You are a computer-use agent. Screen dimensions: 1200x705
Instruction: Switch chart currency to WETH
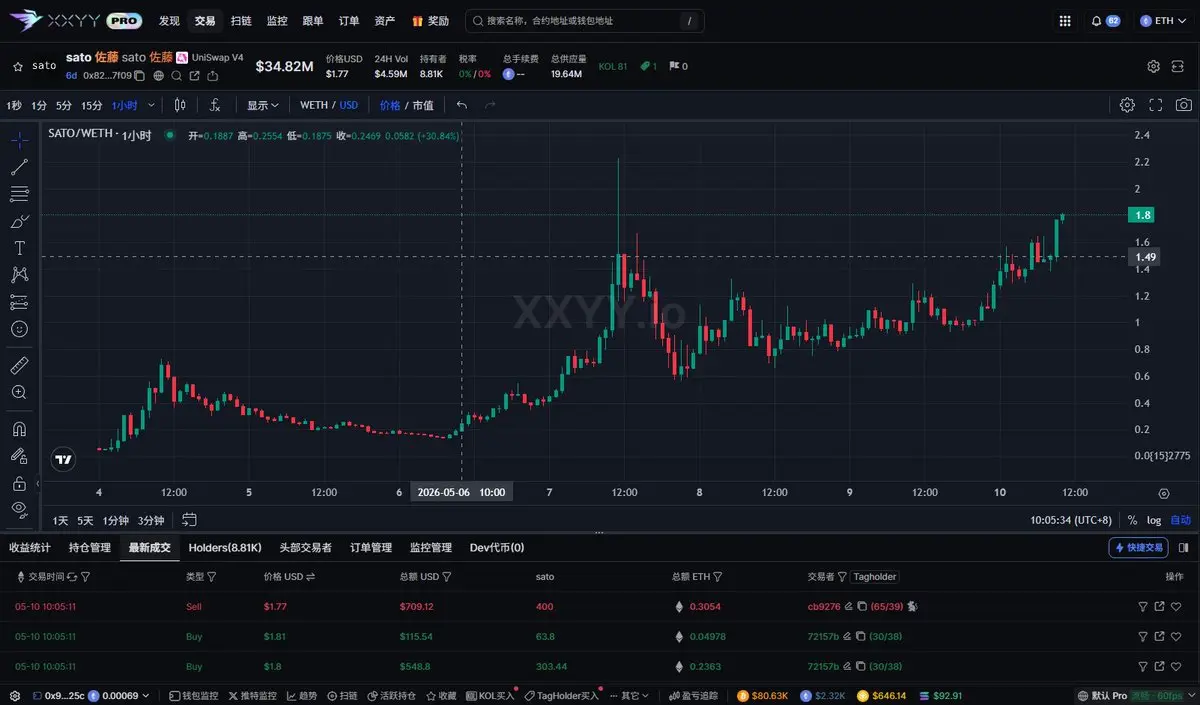pos(314,105)
